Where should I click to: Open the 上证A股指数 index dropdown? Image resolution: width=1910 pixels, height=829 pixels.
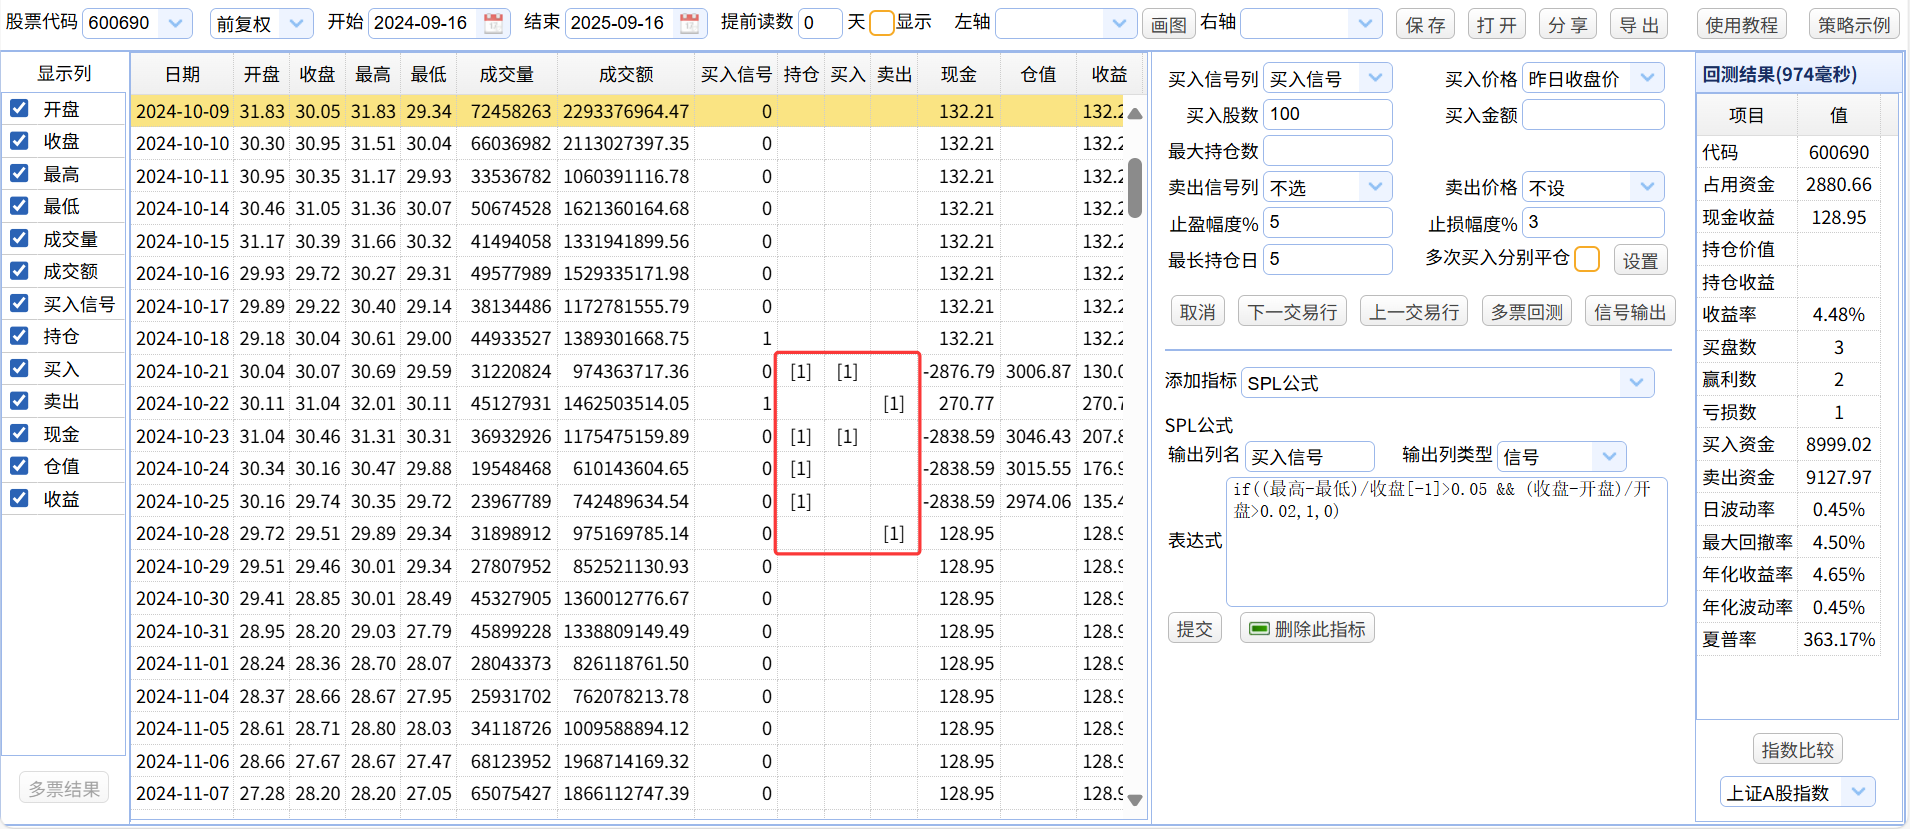(x=1857, y=792)
